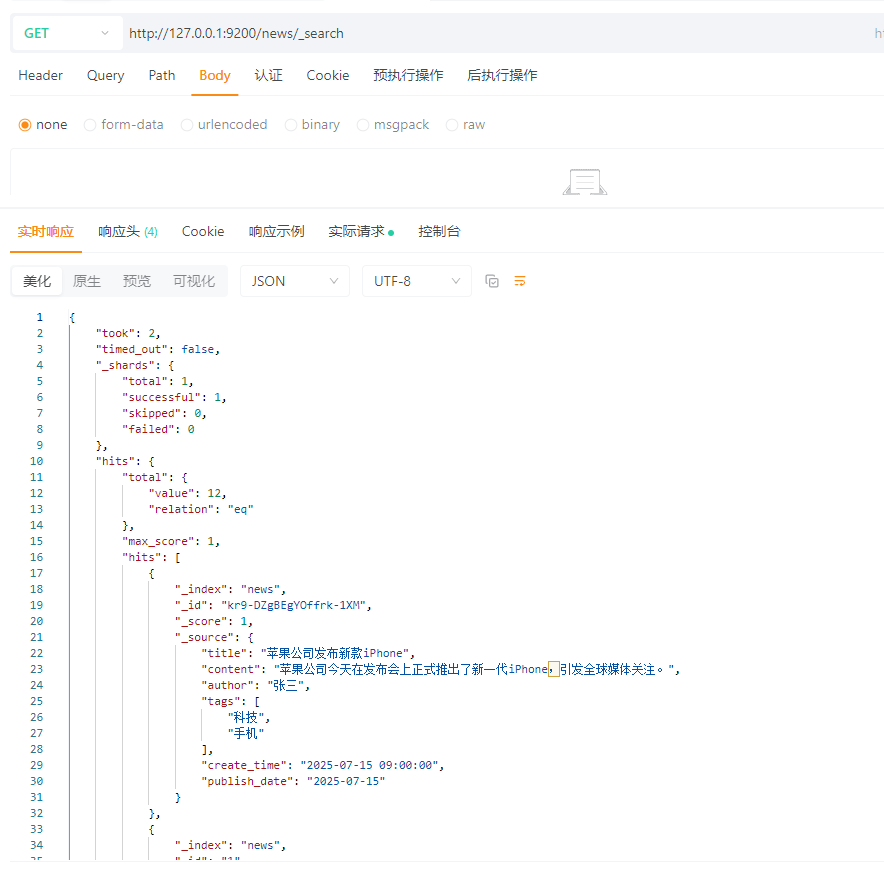Open the request Cookie tab
This screenshot has width=884, height=873.
pyautogui.click(x=328, y=76)
